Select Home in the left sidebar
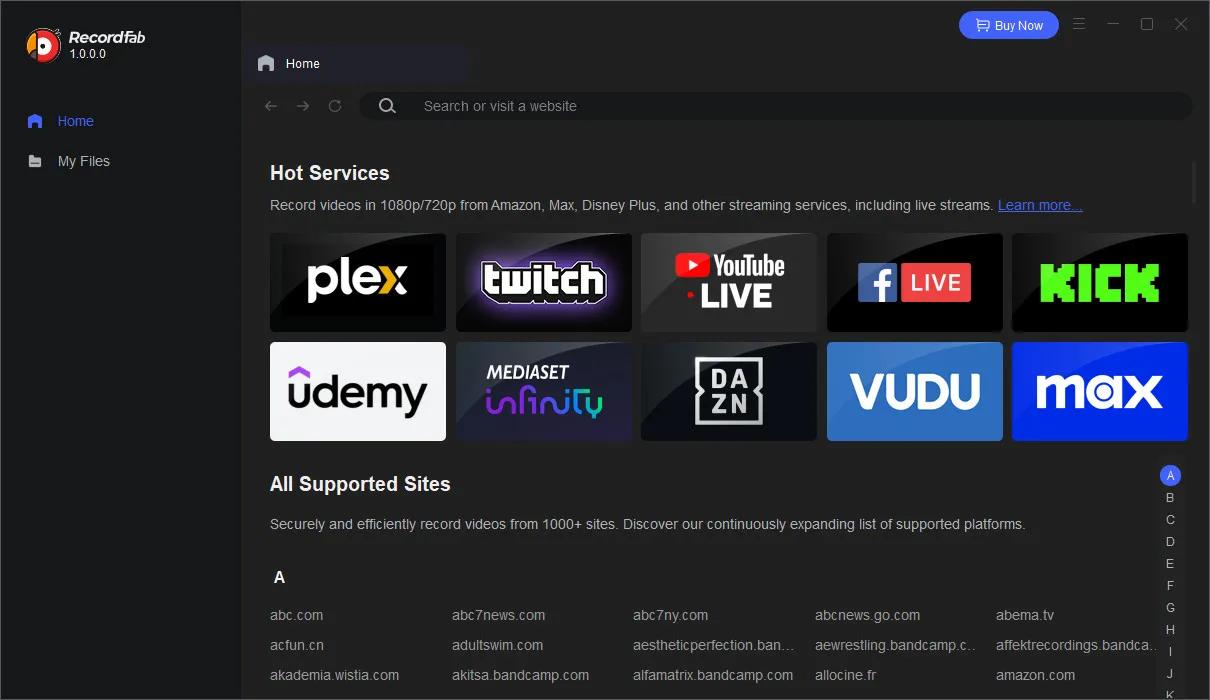This screenshot has width=1210, height=700. [75, 121]
